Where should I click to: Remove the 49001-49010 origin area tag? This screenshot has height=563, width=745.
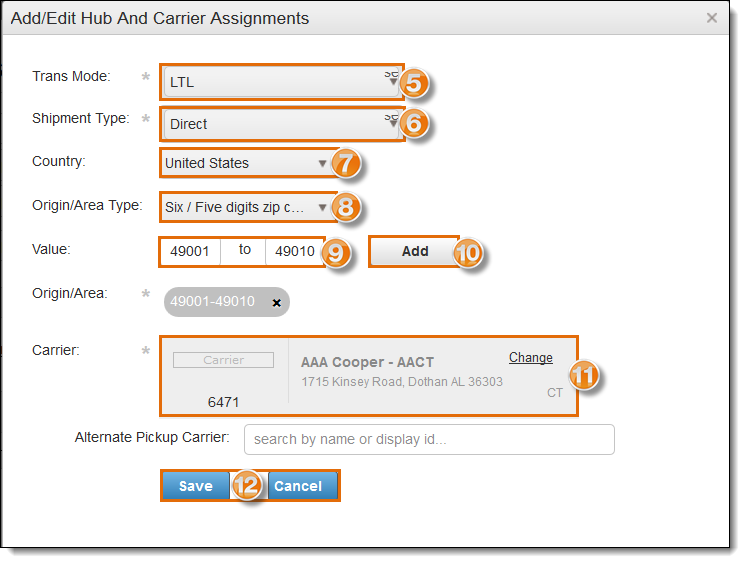[277, 302]
